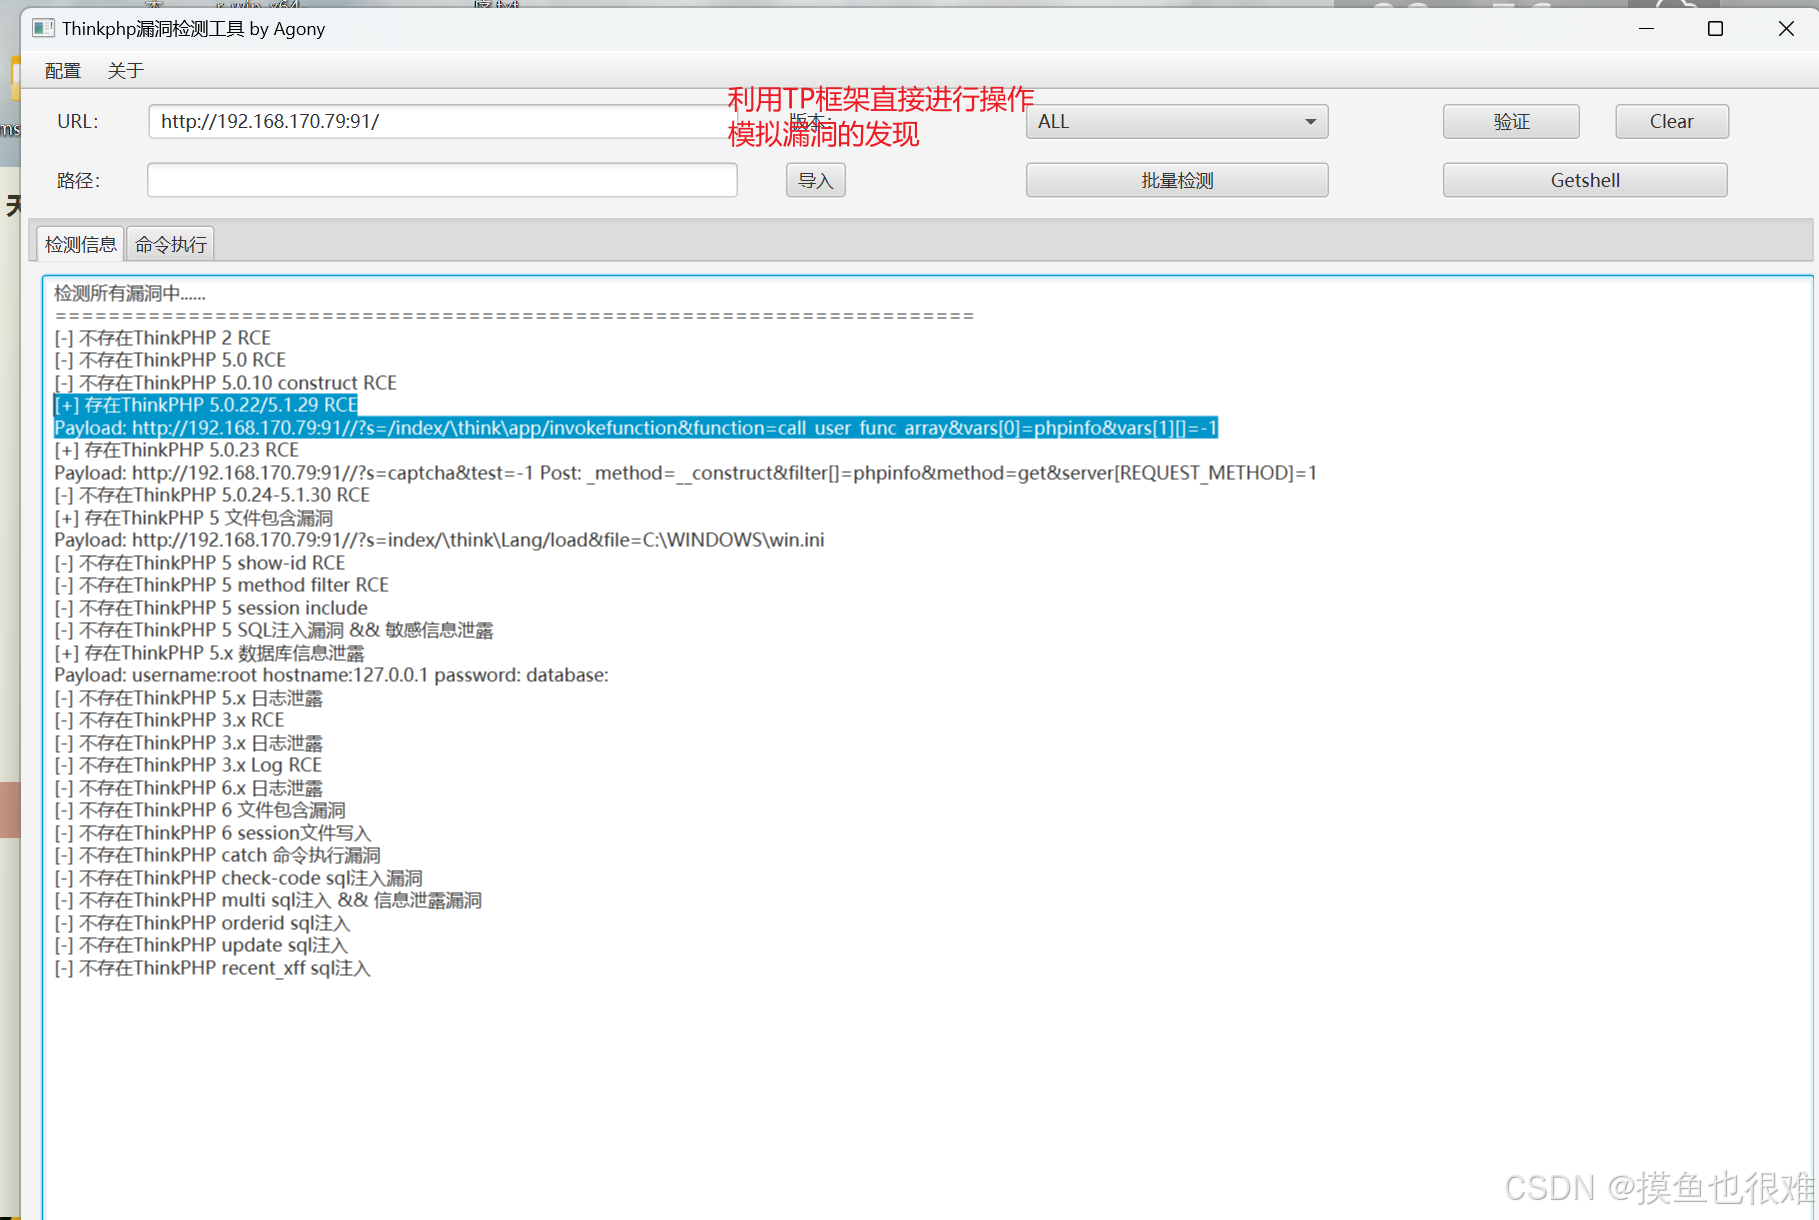This screenshot has width=1819, height=1220.
Task: Click the line '不存在ThinkPHP catch 命令执行漏洞'
Action: [x=218, y=855]
